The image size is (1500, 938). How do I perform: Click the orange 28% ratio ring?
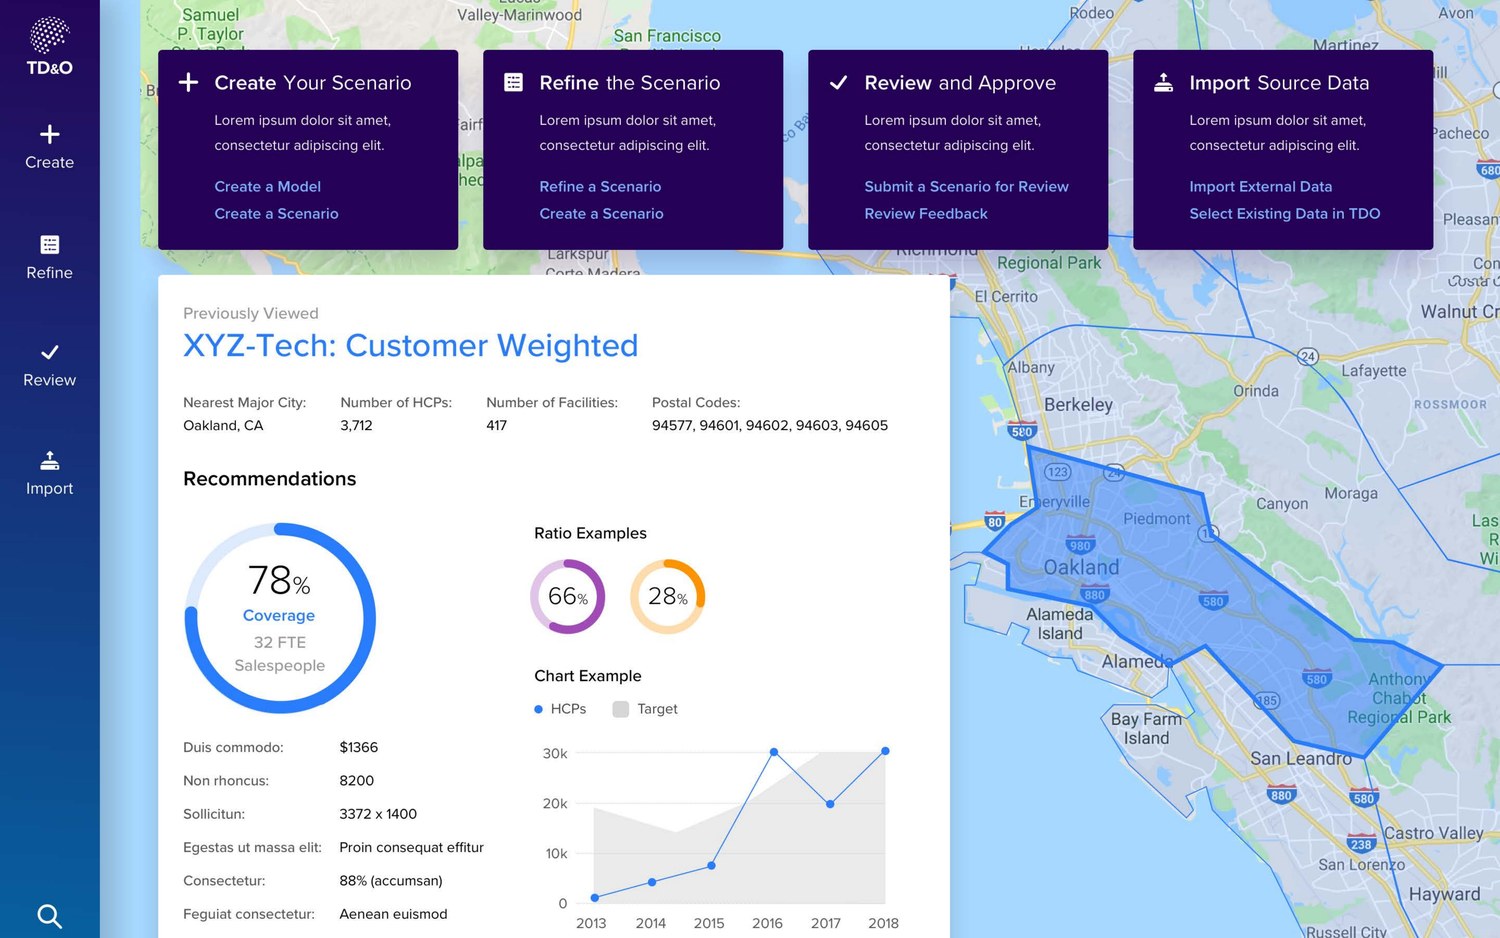[668, 596]
